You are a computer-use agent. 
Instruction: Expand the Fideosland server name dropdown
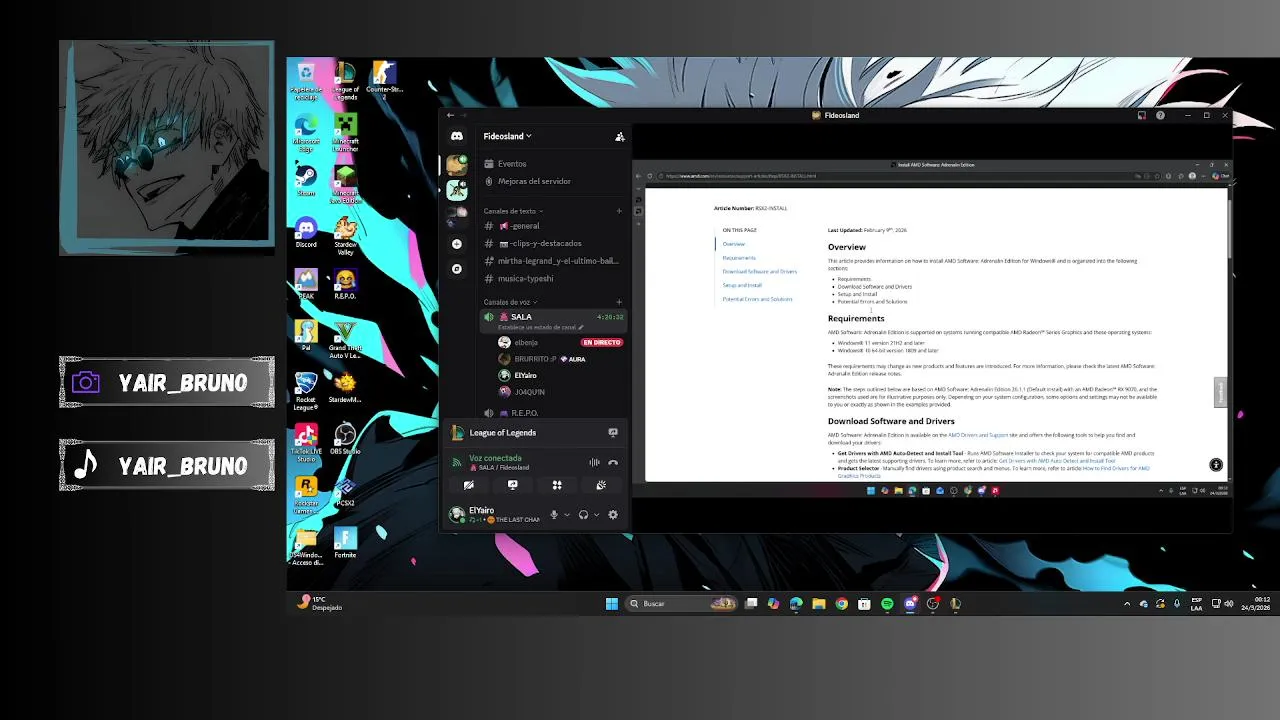(507, 136)
